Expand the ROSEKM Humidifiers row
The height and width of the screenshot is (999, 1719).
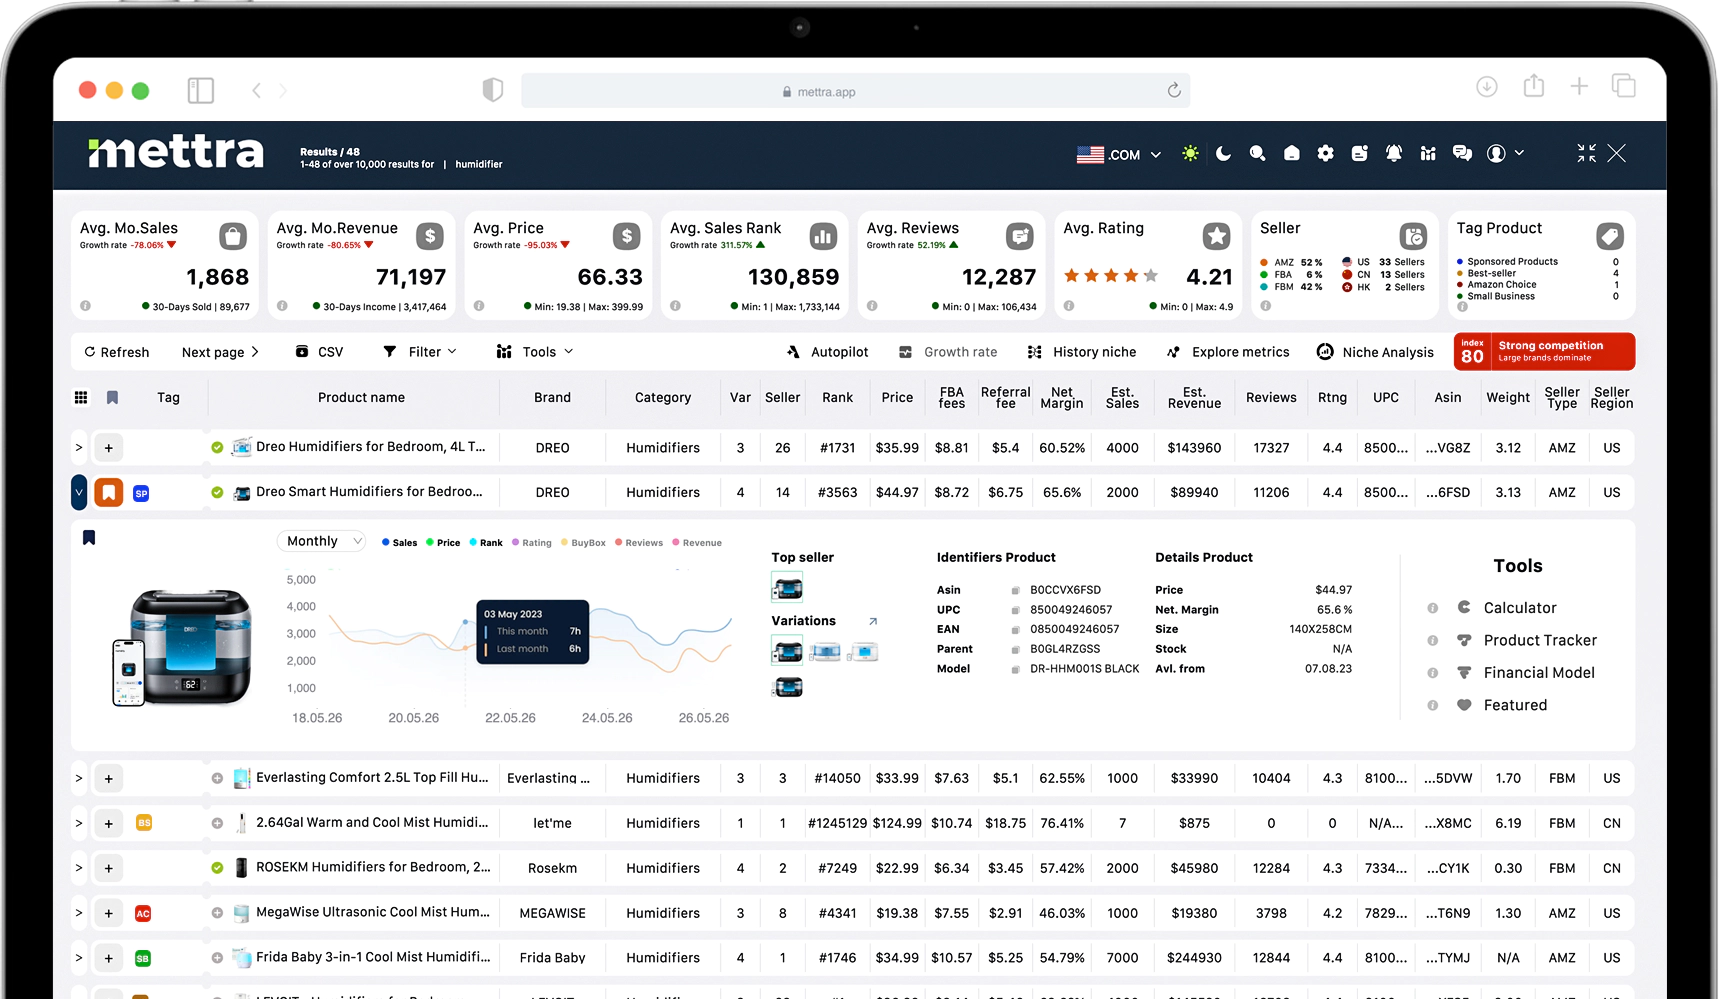[x=79, y=867]
